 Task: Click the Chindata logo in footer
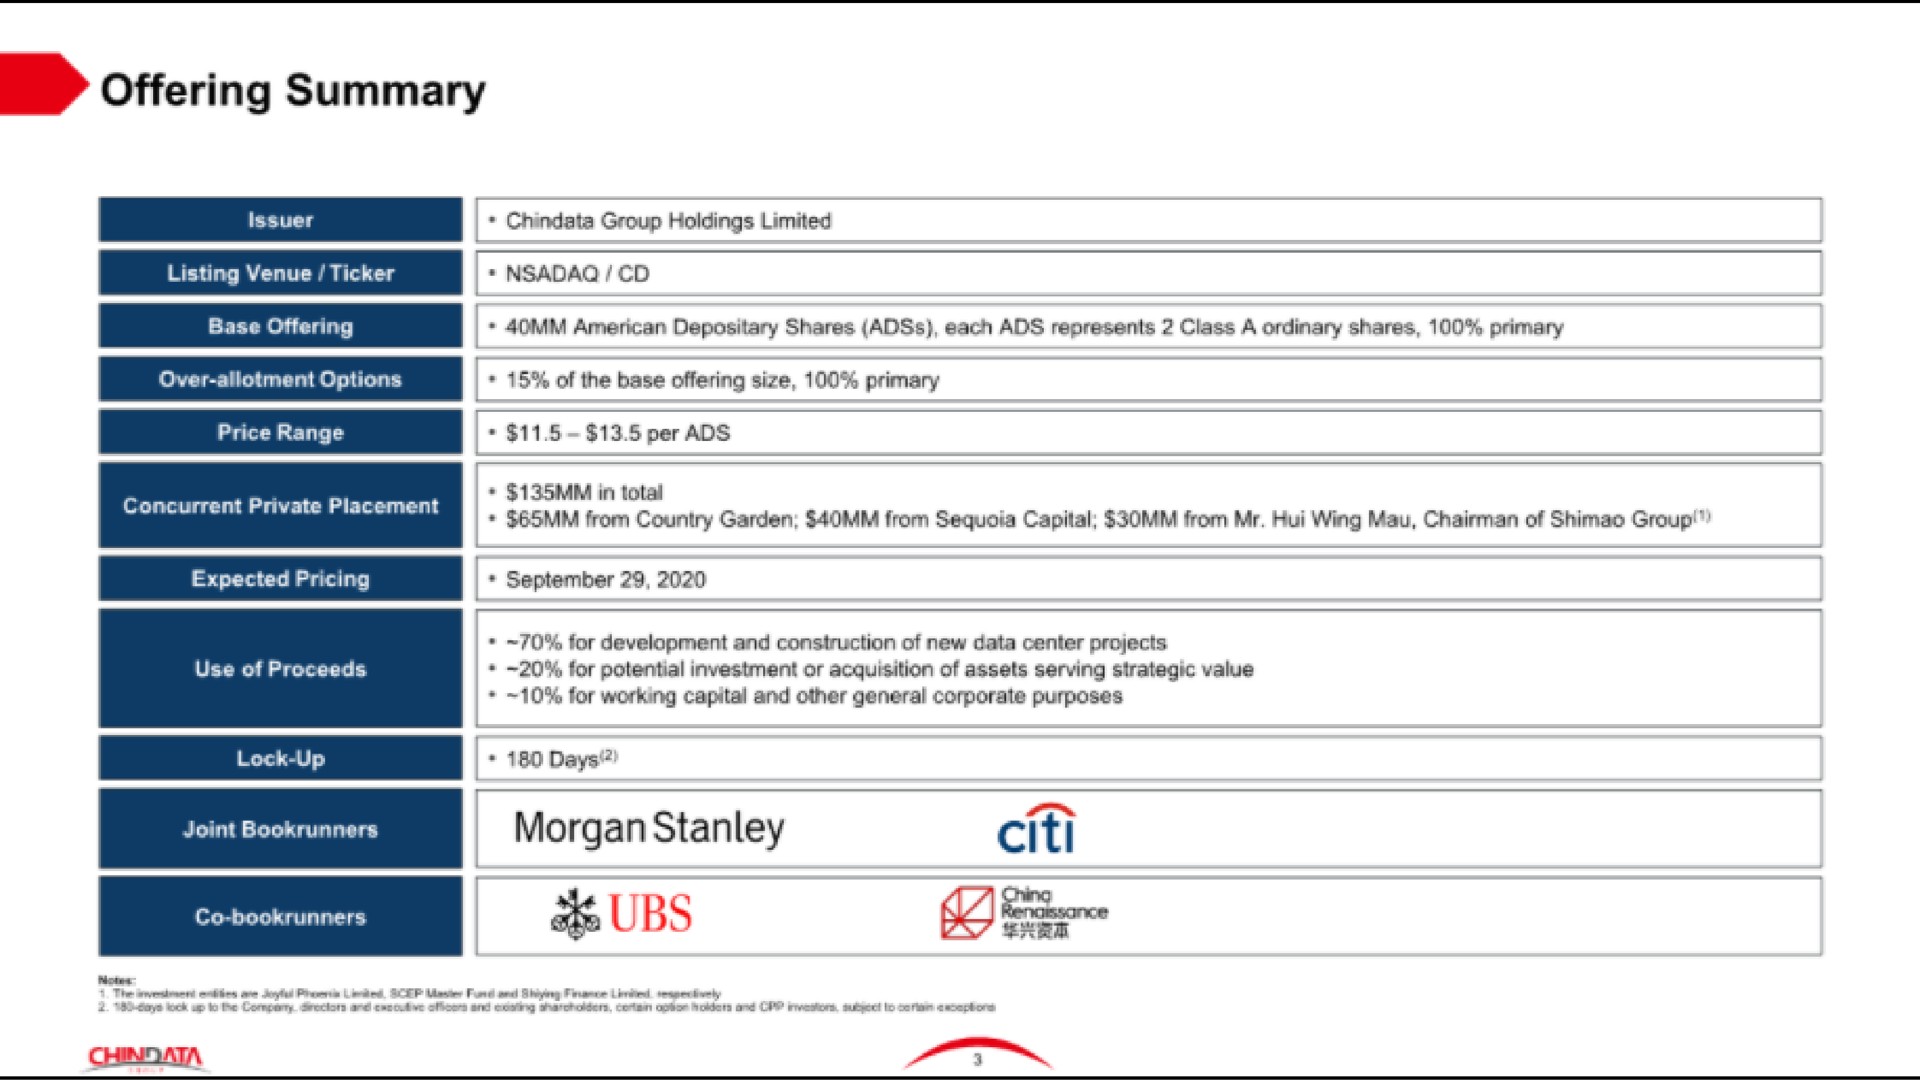coord(145,1058)
